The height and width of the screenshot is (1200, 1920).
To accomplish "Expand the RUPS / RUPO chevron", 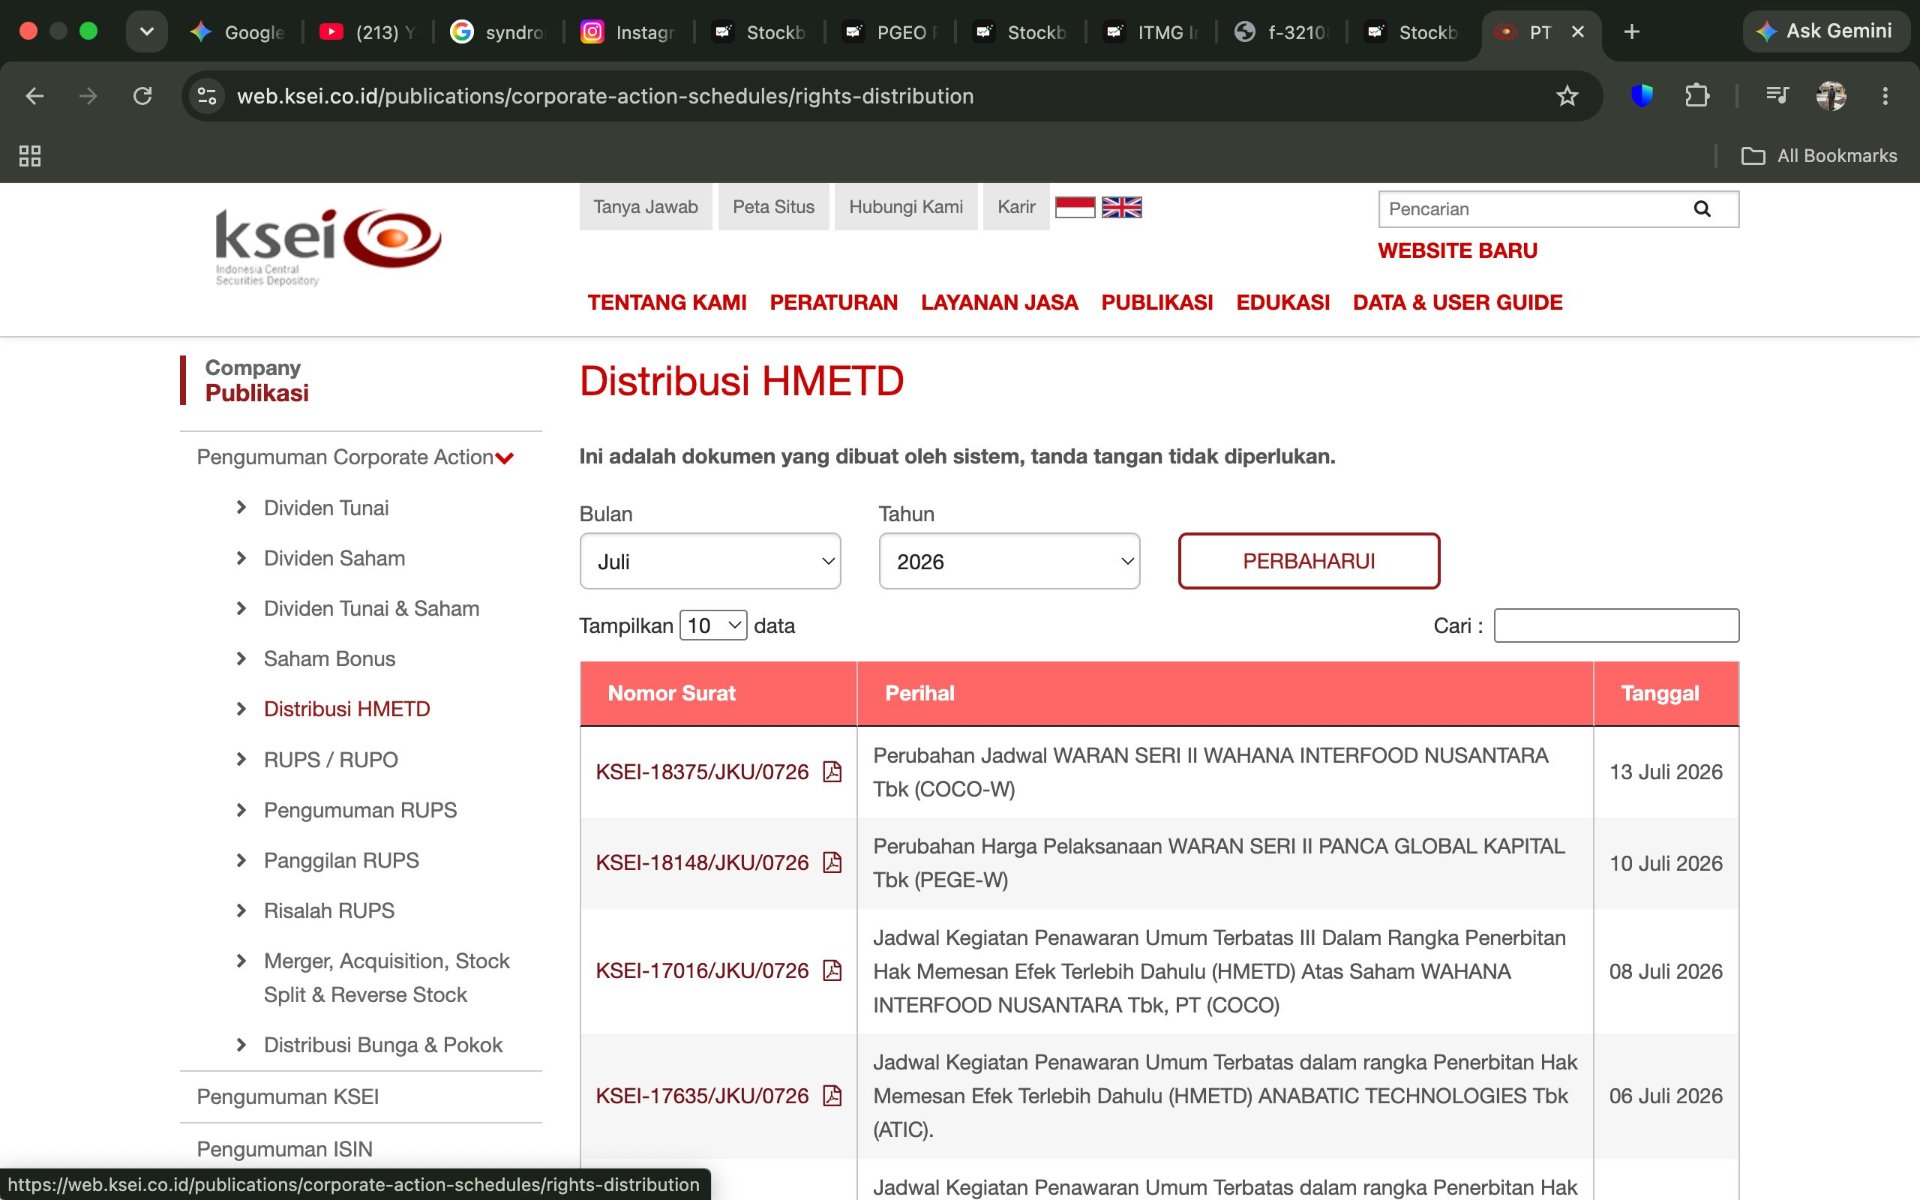I will click(x=241, y=760).
